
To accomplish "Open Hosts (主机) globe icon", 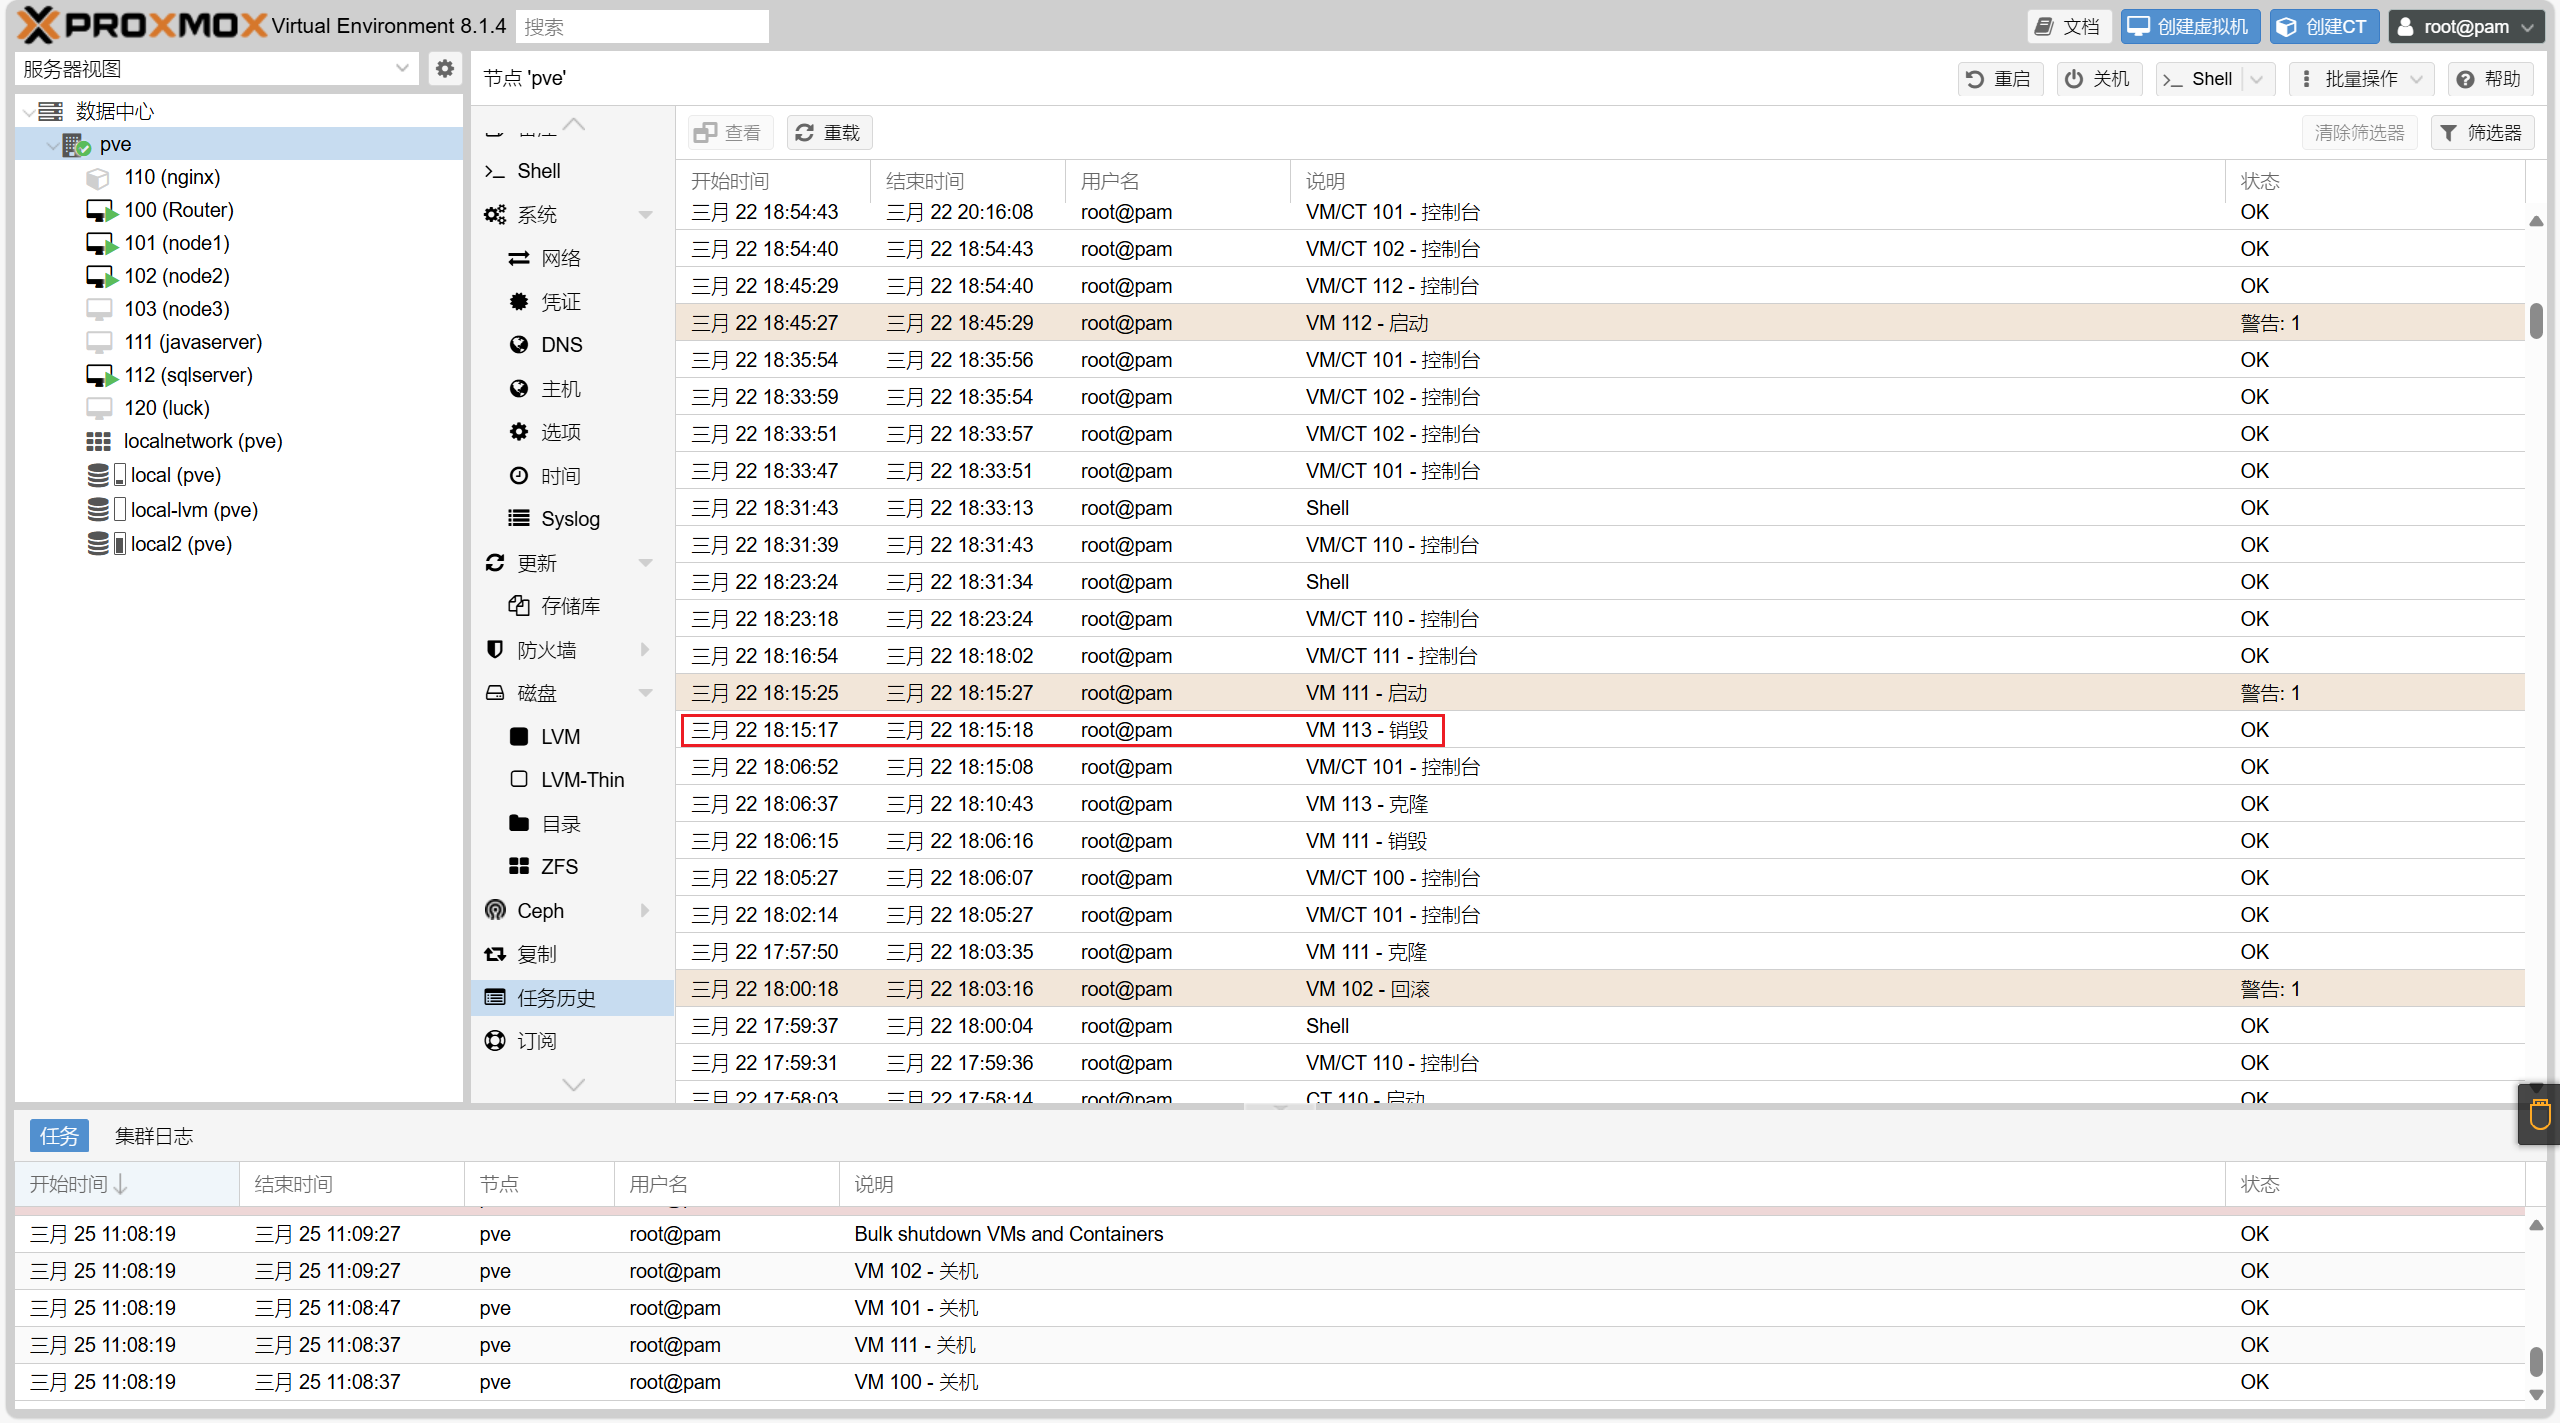I will [x=518, y=389].
